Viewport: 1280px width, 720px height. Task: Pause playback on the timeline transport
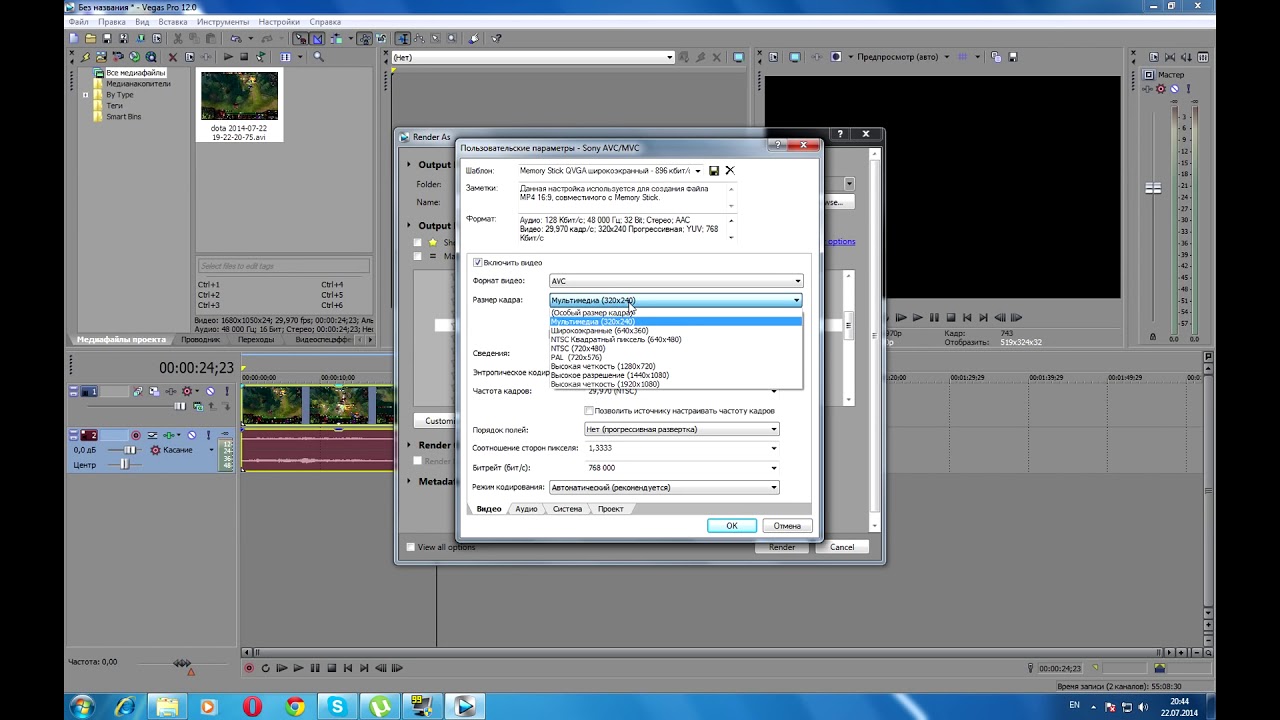coord(315,668)
